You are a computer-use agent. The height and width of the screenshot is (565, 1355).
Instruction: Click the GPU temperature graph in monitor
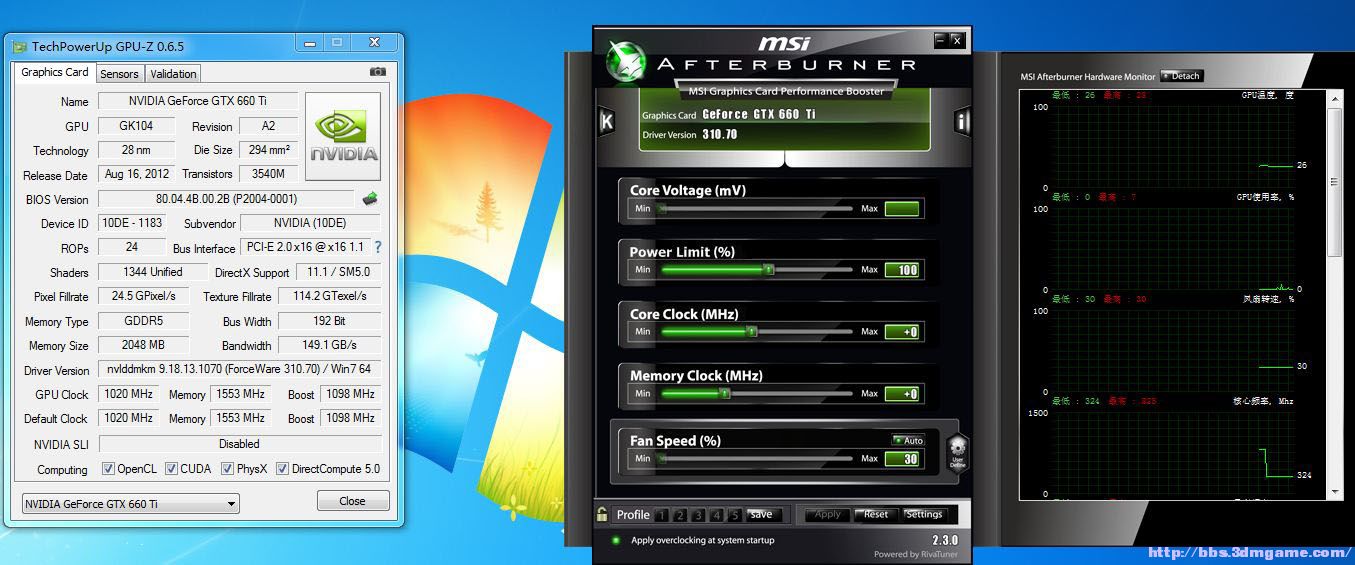1174,144
